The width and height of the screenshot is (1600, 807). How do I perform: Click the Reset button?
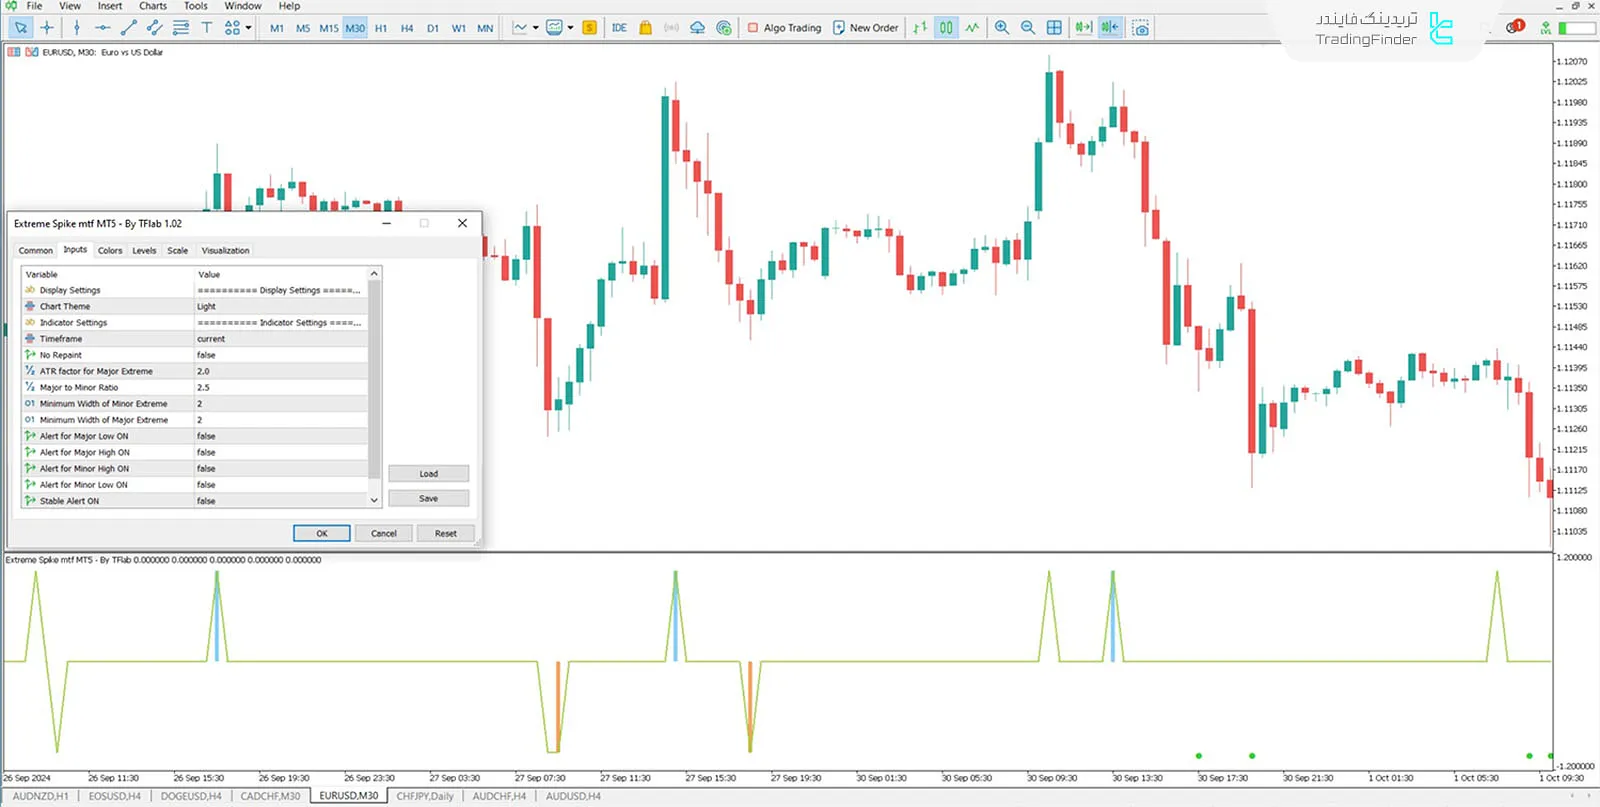click(445, 534)
